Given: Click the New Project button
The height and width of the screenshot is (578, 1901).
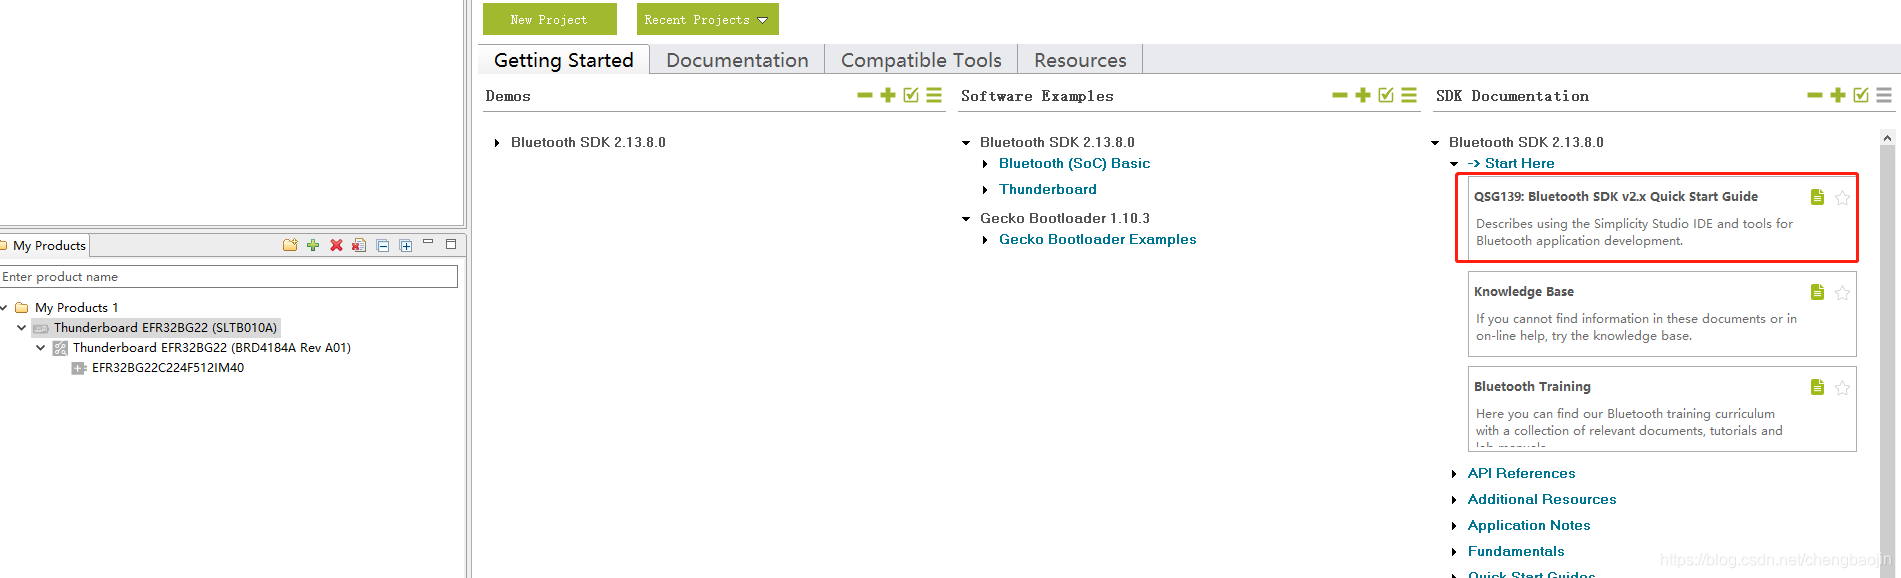Looking at the screenshot, I should click(549, 19).
